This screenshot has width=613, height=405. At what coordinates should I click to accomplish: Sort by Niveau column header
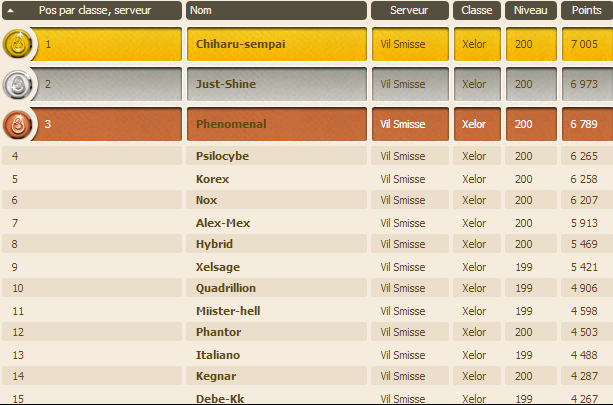pos(531,10)
